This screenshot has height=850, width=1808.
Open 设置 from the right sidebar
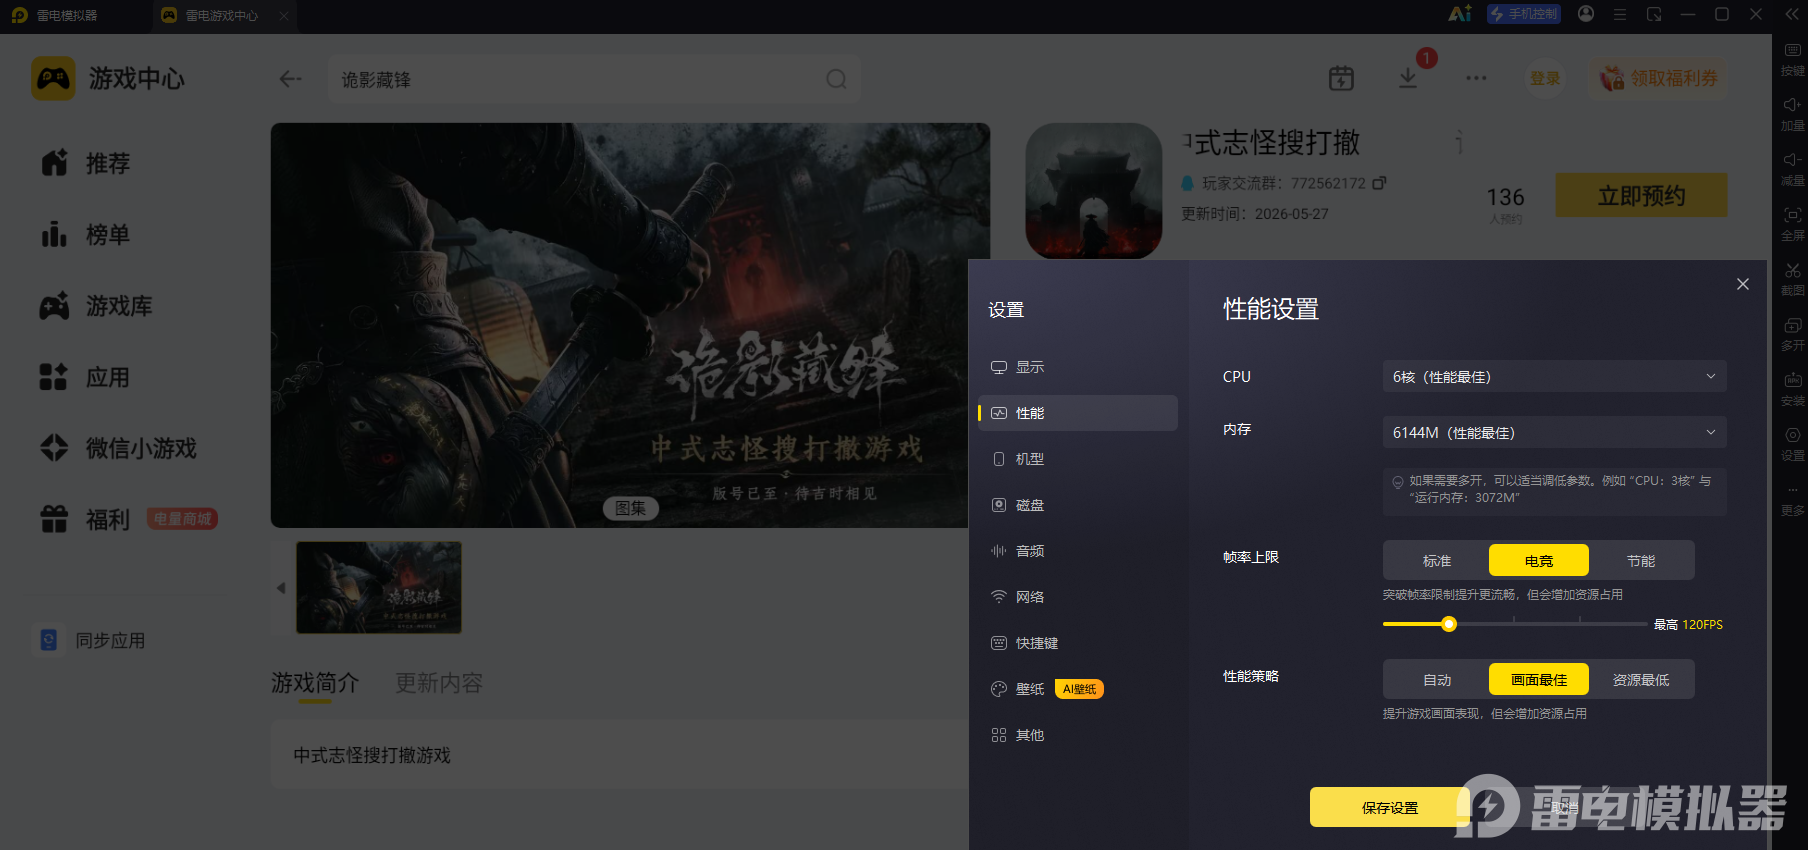point(1792,443)
